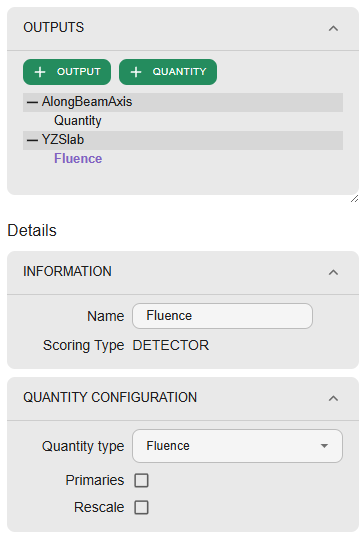Viewport: 363px width, 536px height.
Task: Add a new output with OUTPUT button
Action: click(x=67, y=72)
